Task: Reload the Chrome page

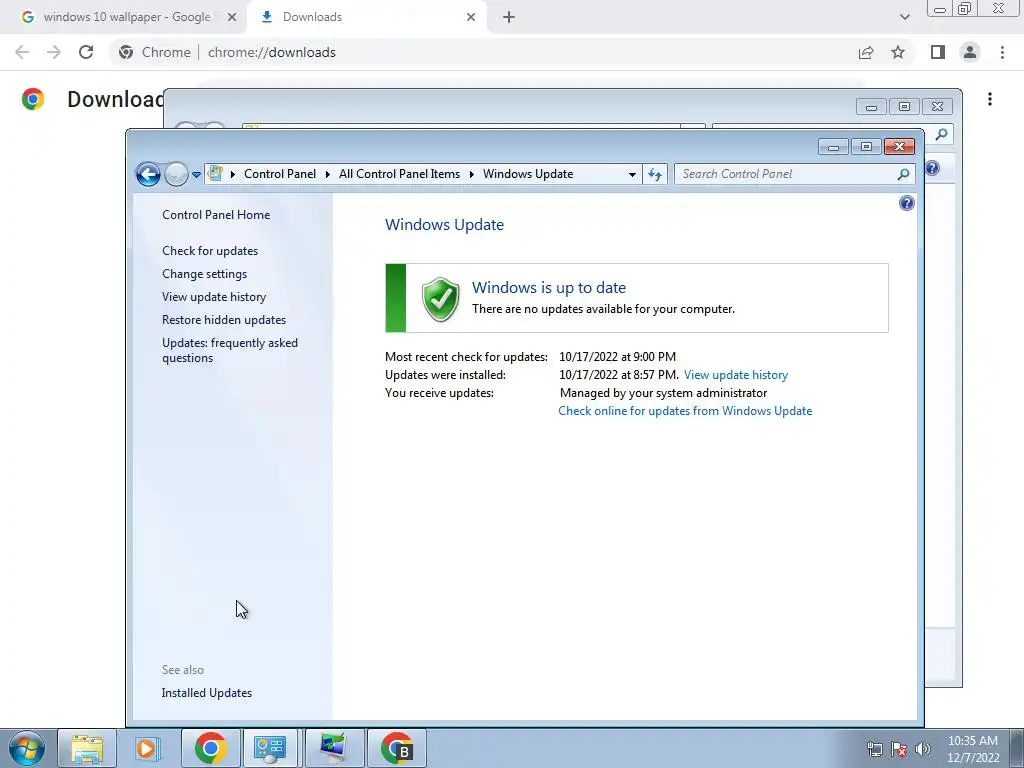Action: (x=86, y=52)
